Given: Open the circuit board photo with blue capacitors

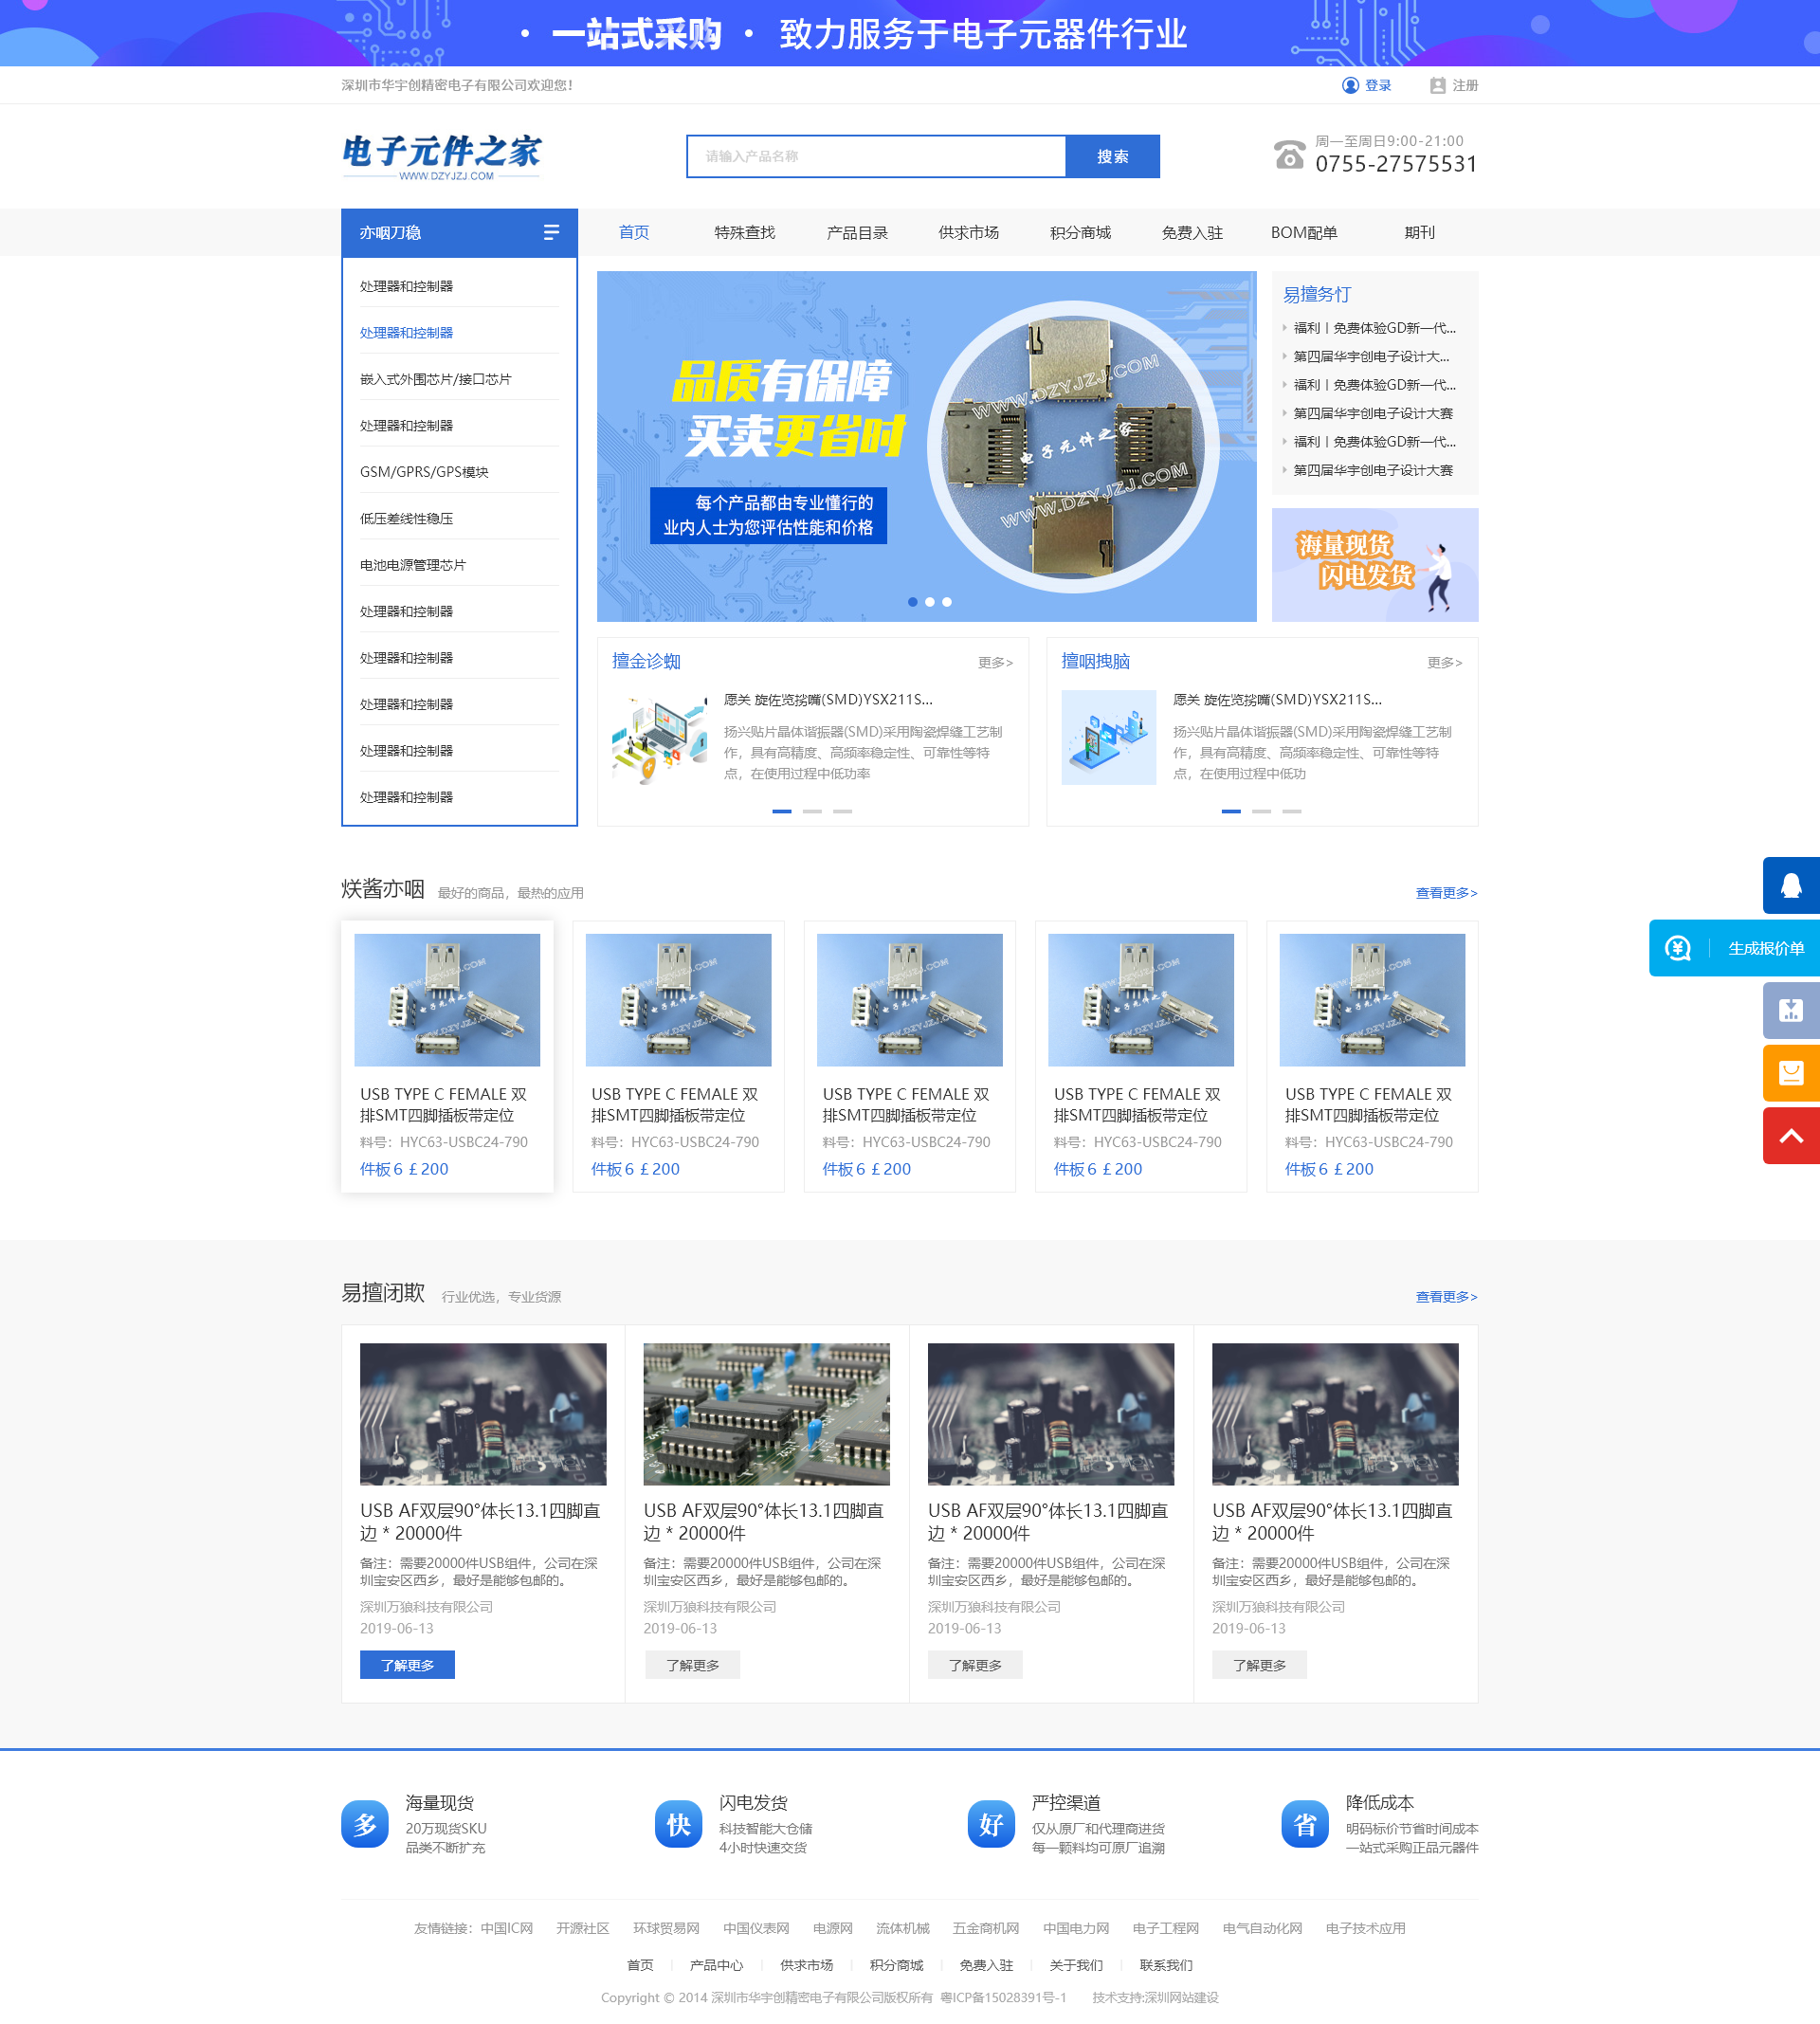Looking at the screenshot, I should tap(766, 1414).
